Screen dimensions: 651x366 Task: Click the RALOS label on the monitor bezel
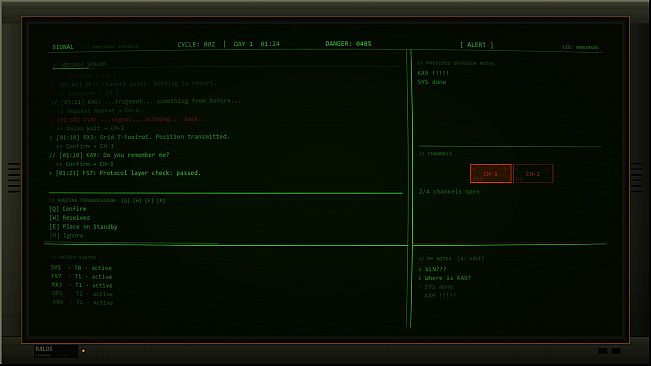[44, 349]
